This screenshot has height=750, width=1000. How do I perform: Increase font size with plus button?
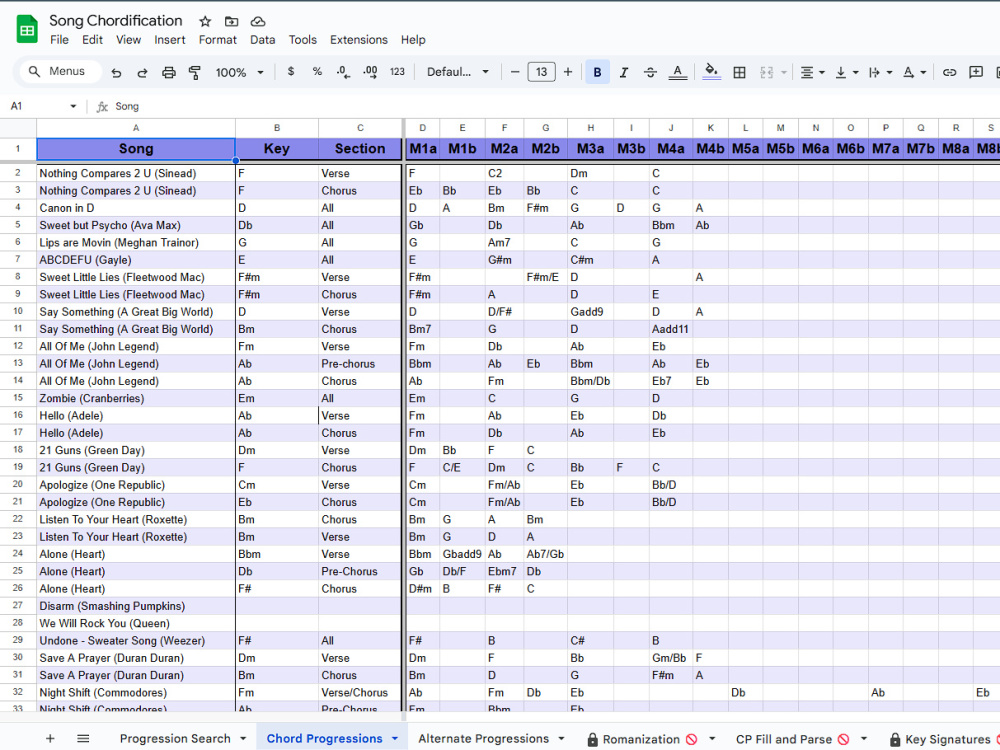pyautogui.click(x=568, y=71)
